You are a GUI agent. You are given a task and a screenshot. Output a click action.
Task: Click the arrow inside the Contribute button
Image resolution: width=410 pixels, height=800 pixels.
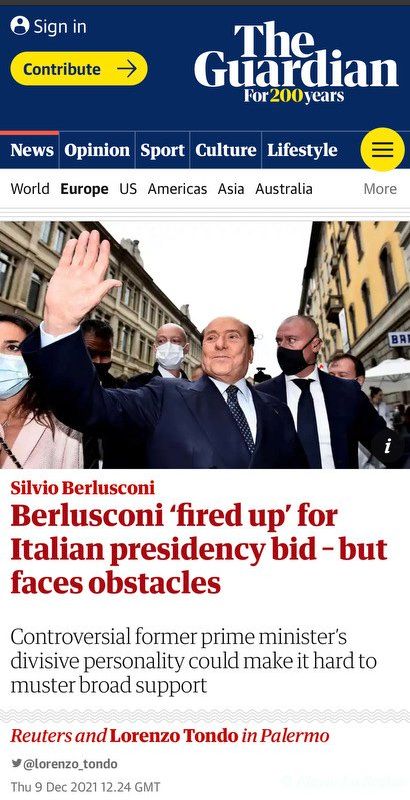(x=126, y=68)
